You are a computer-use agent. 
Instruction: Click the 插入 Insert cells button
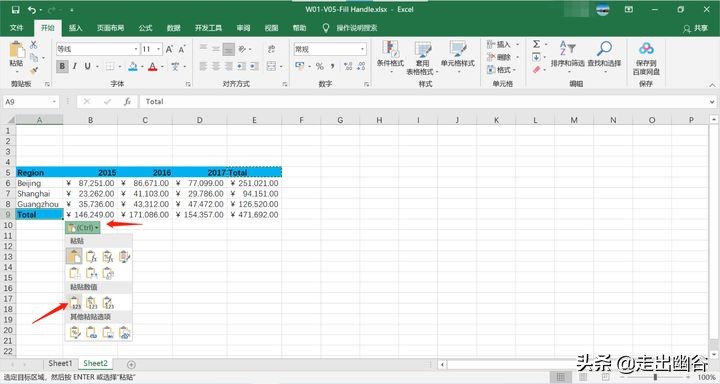coord(502,45)
